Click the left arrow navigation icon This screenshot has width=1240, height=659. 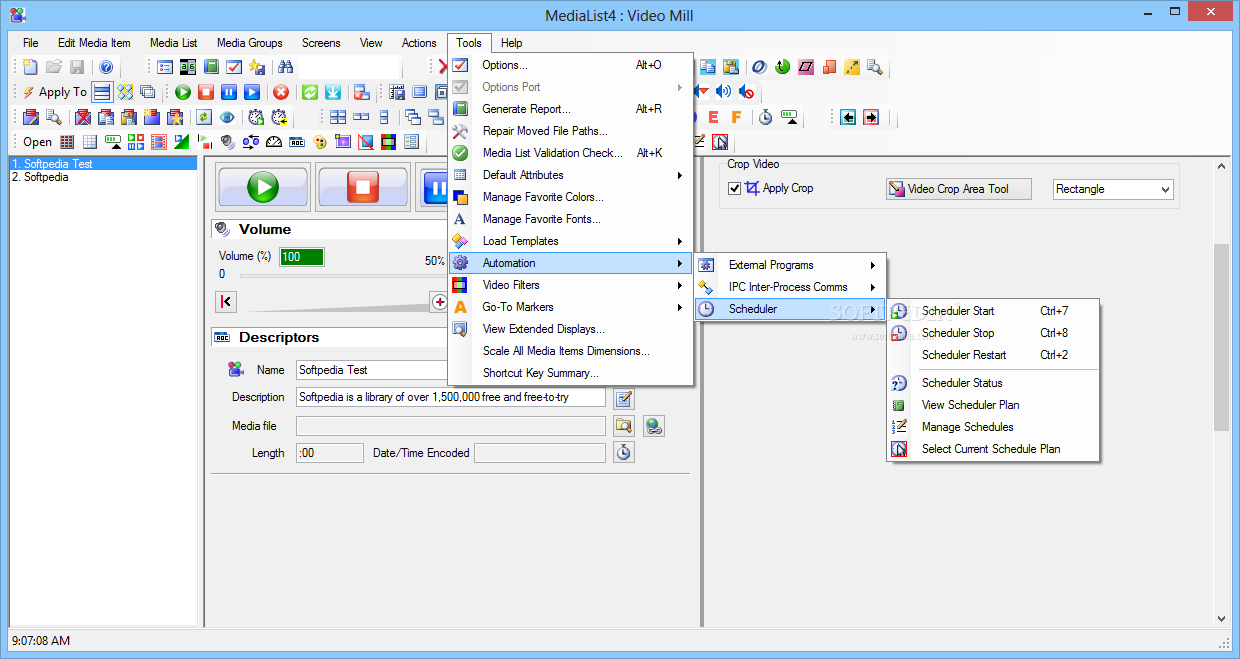pyautogui.click(x=848, y=117)
